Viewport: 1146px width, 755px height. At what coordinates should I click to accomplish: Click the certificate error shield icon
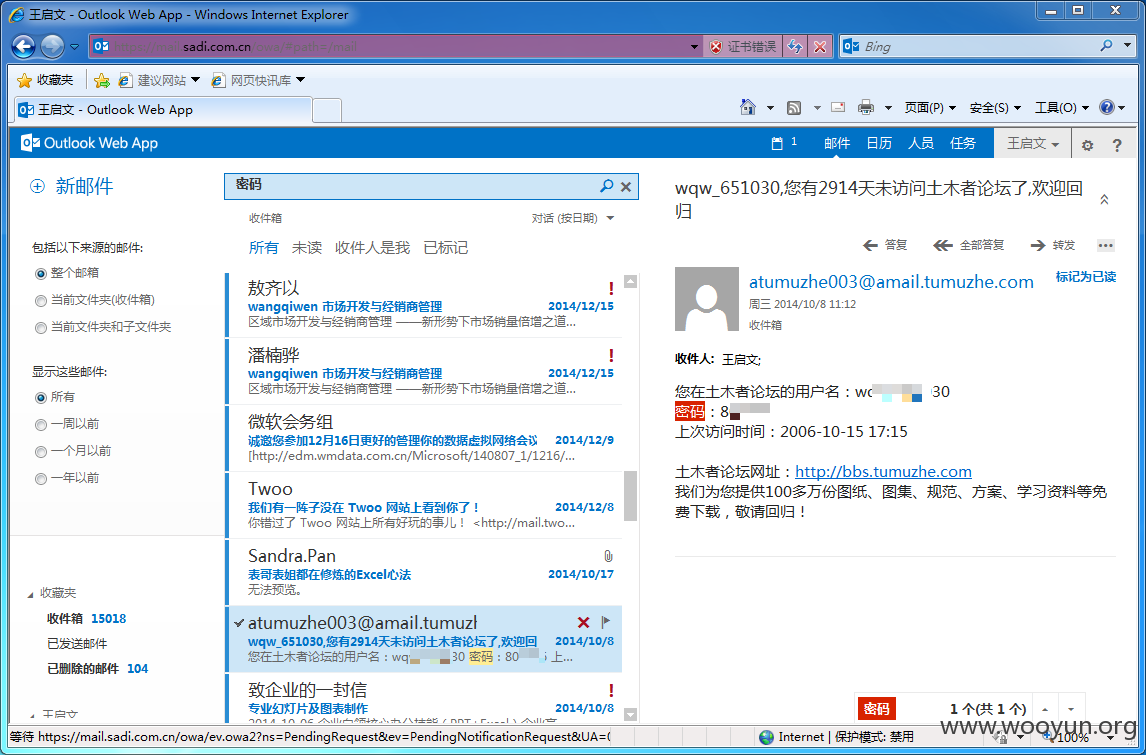point(716,47)
